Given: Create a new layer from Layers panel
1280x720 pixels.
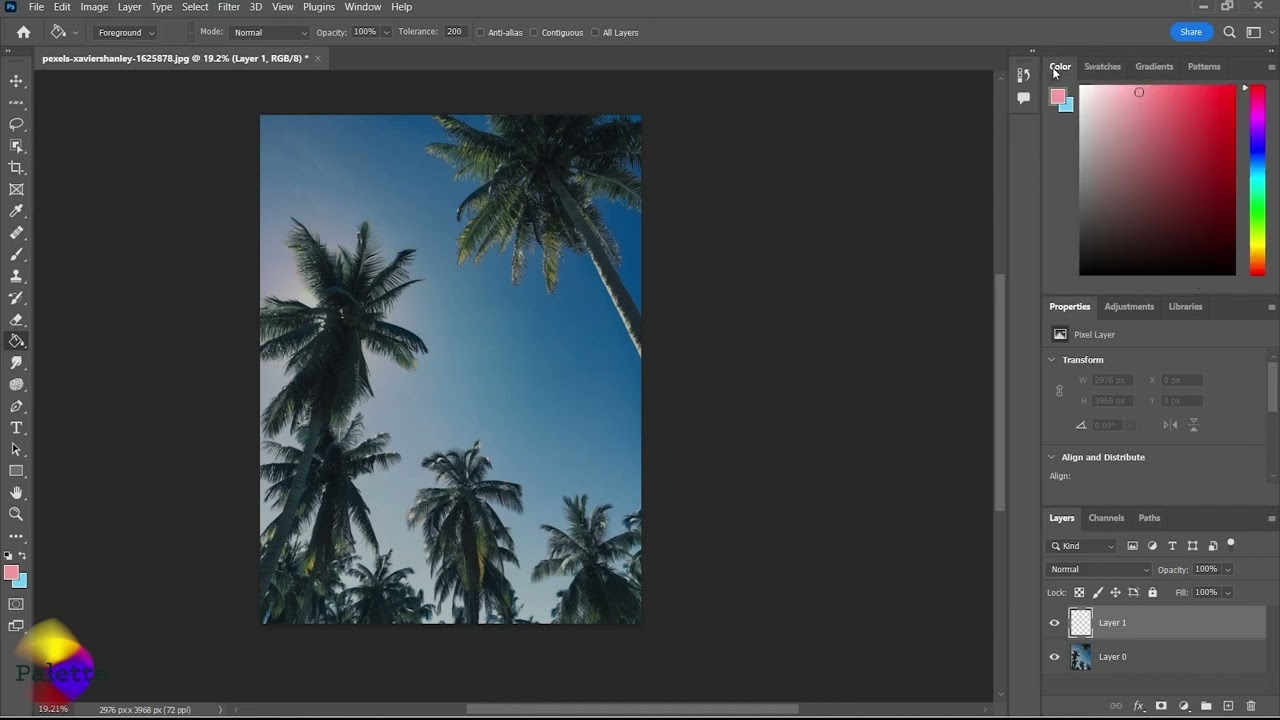Looking at the screenshot, I should click(x=1228, y=706).
